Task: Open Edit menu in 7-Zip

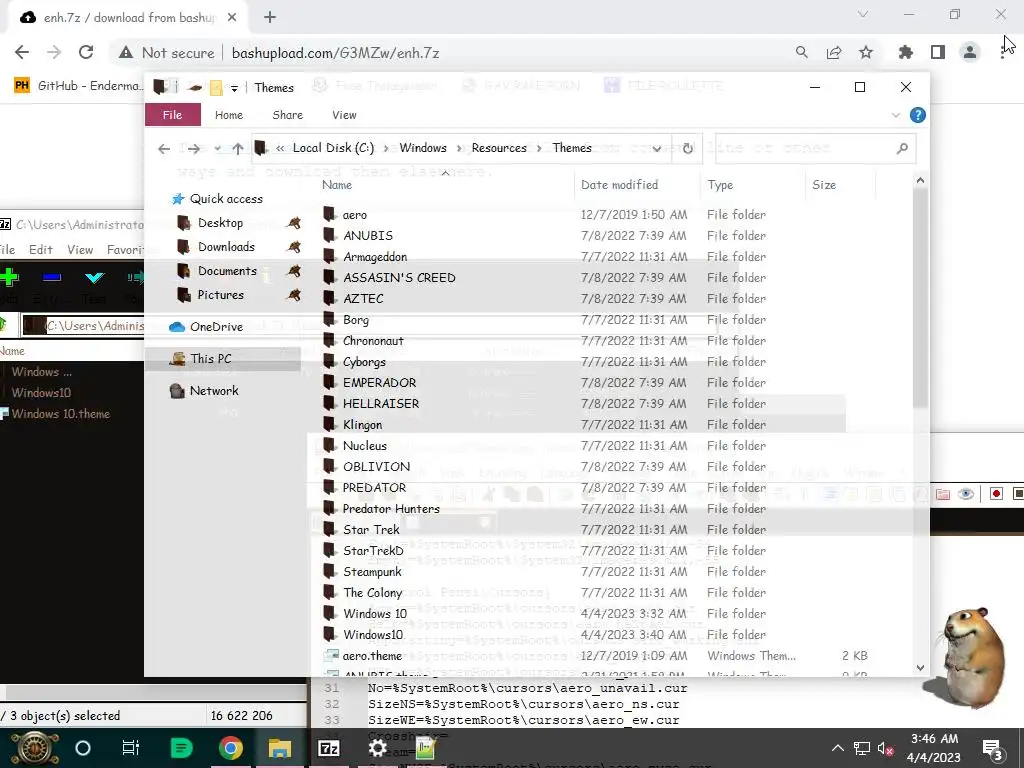Action: pos(40,249)
